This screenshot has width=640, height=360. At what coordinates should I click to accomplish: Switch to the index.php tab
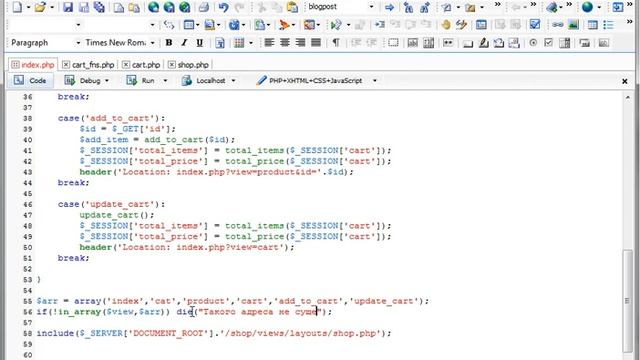[33, 64]
